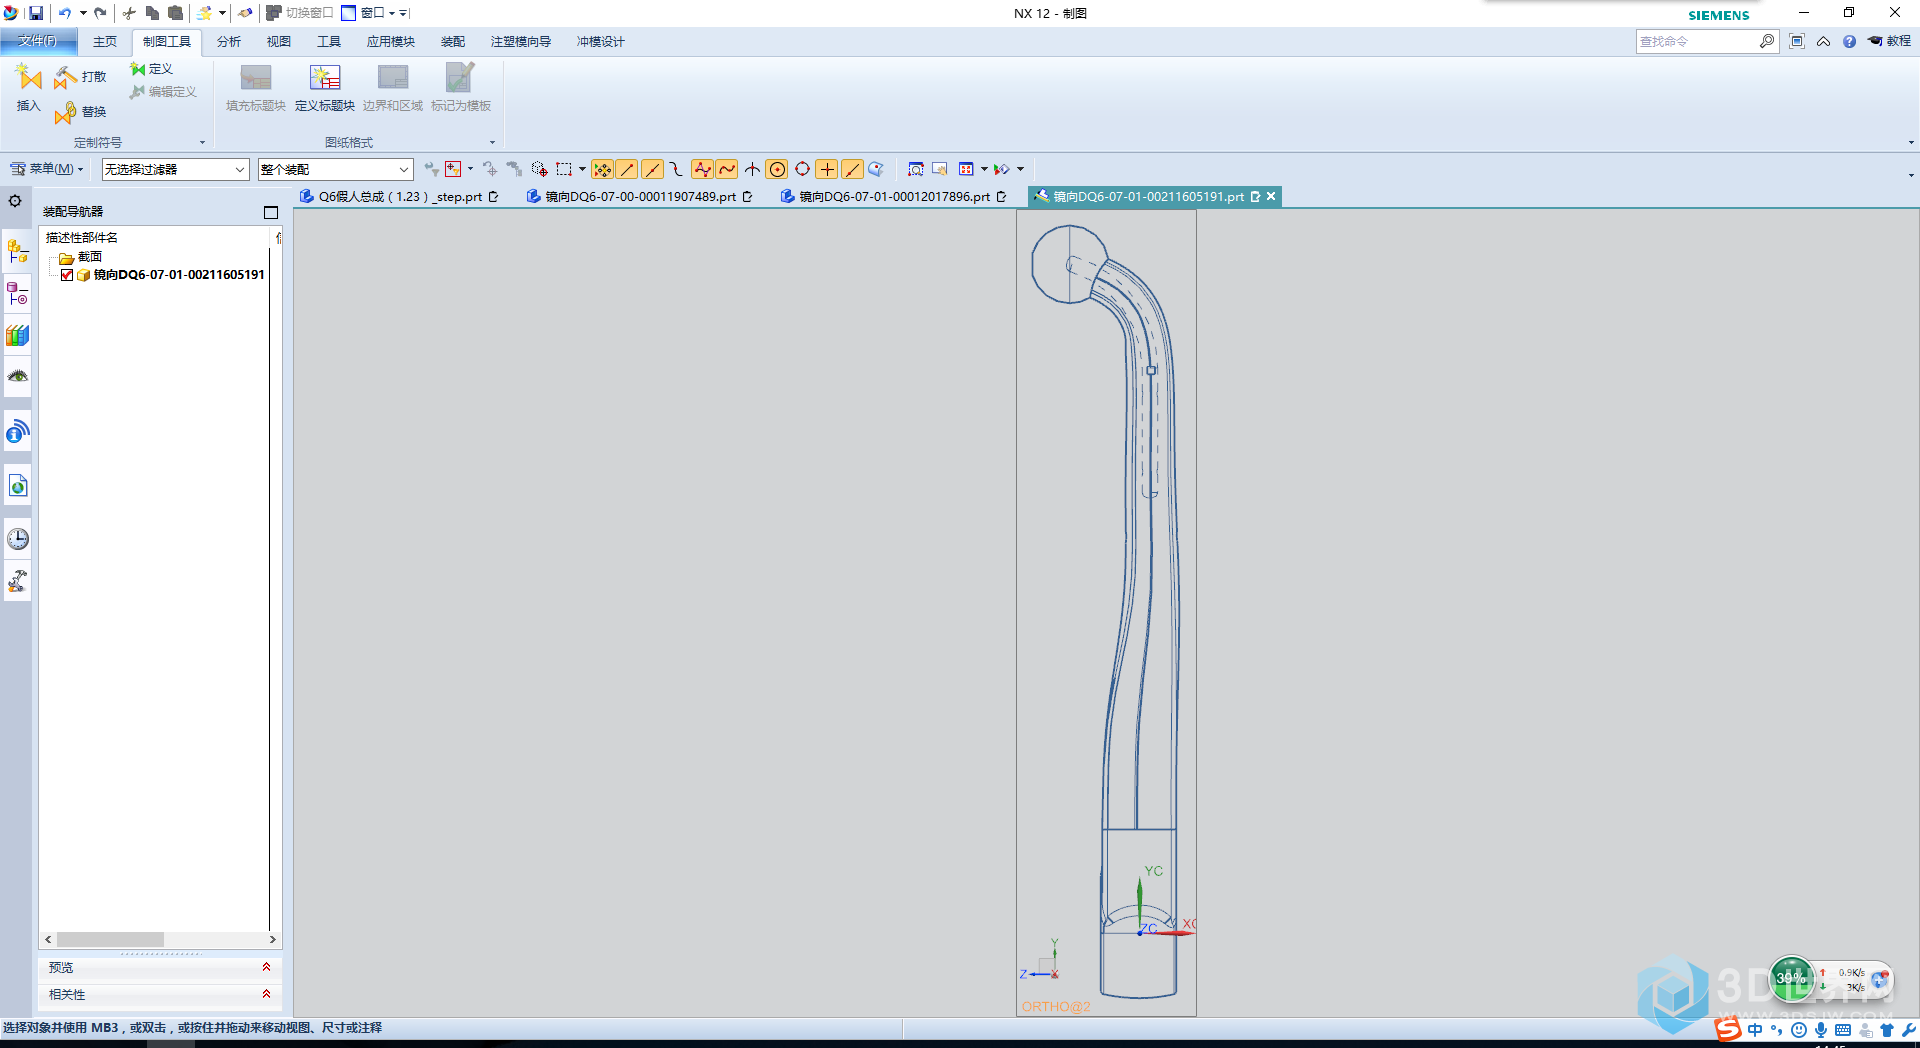Screen dimensions: 1920x1048
Task: Switch to the 主页 ribbon tab
Action: [105, 41]
